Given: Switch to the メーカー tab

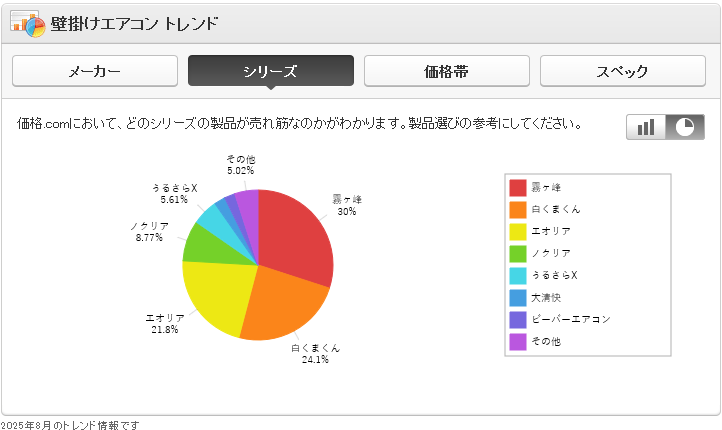Looking at the screenshot, I should pos(95,71).
